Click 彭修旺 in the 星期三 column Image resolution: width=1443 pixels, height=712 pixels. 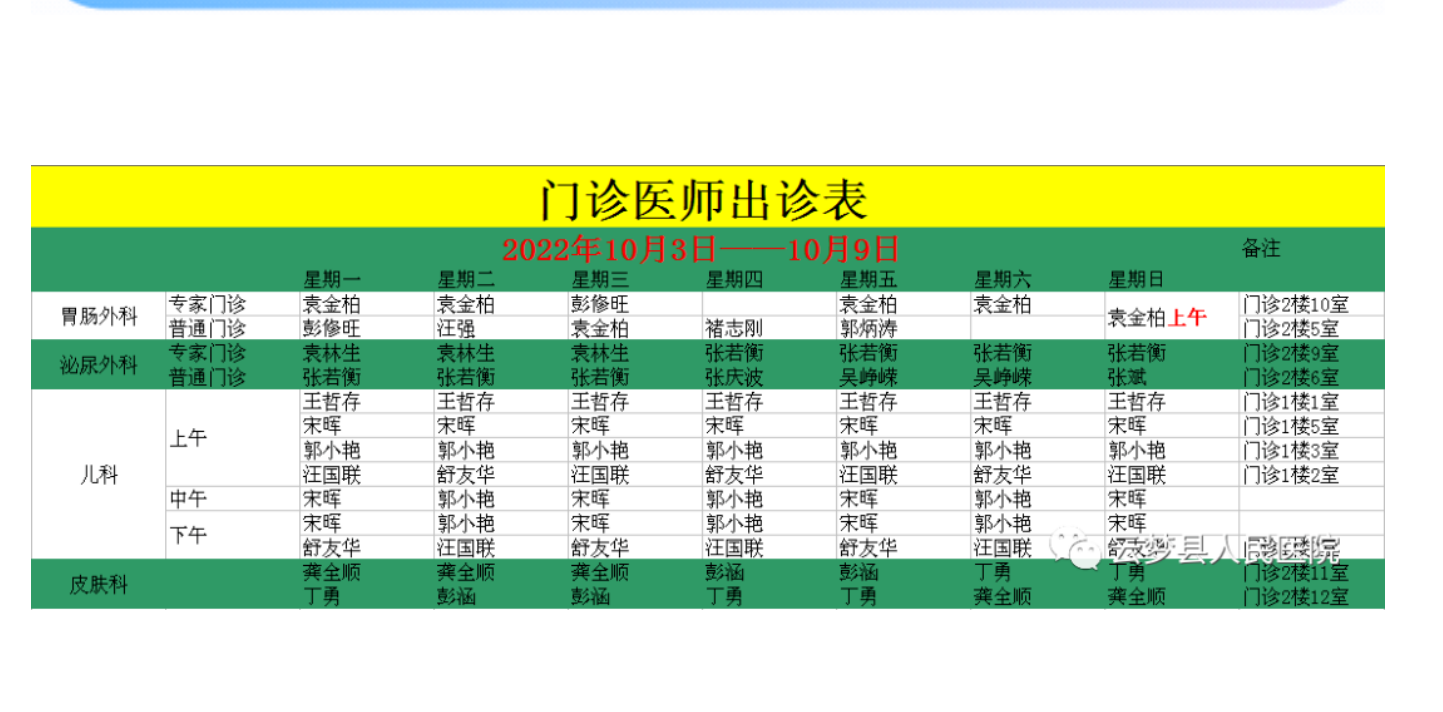tap(601, 304)
